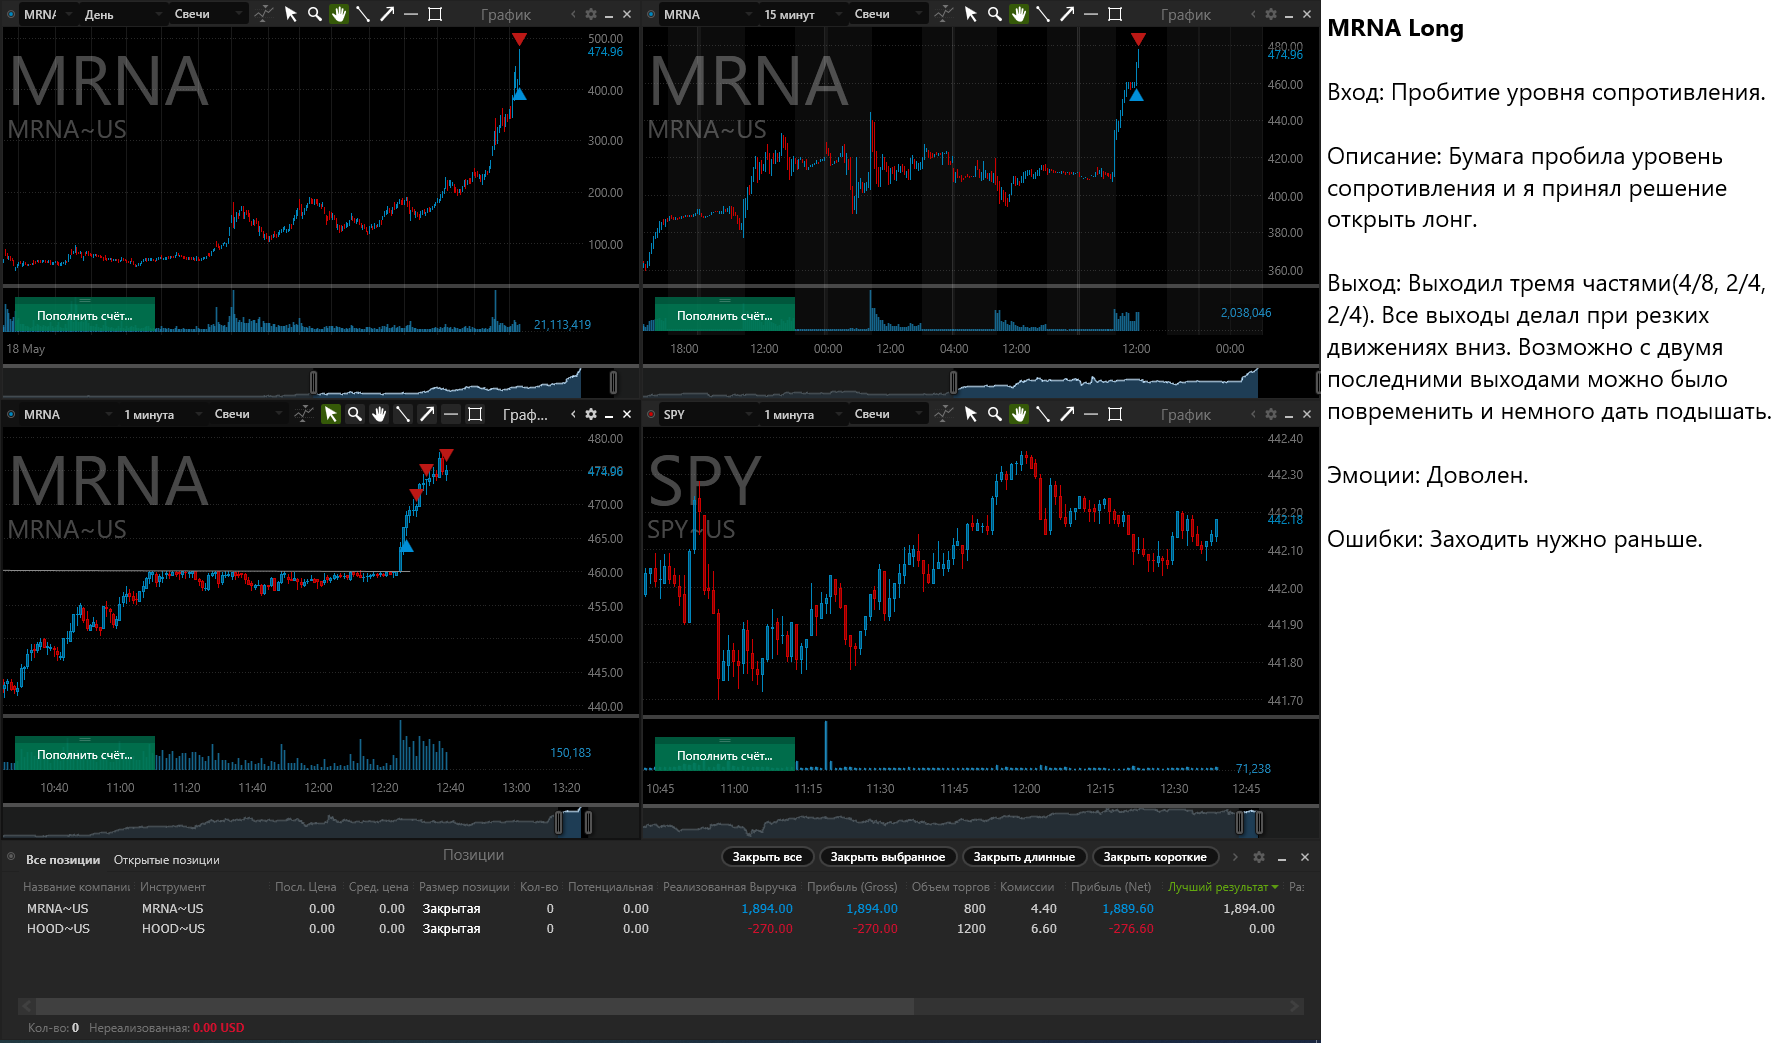Open 'Свечи' chart type dropdown in 15-minute chart
Viewport: 1787px width, 1043px height.
click(x=888, y=14)
